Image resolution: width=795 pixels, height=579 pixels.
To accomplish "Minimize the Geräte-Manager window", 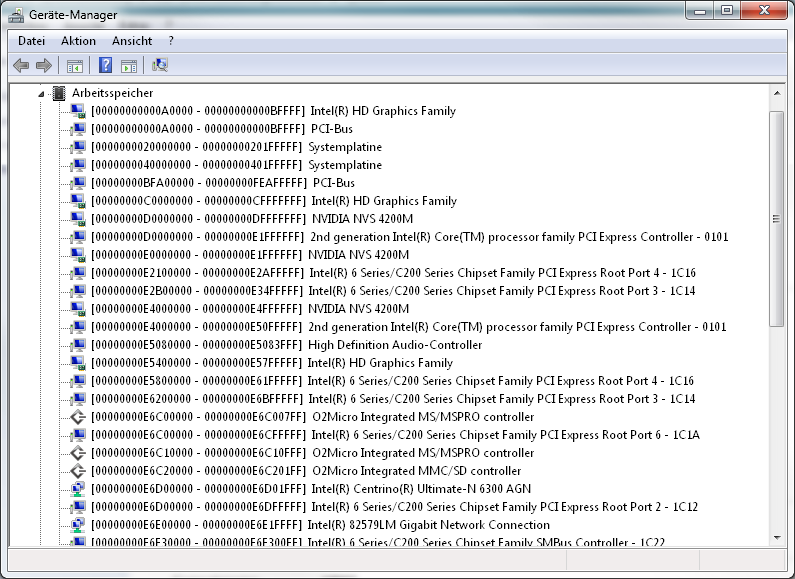I will 700,11.
